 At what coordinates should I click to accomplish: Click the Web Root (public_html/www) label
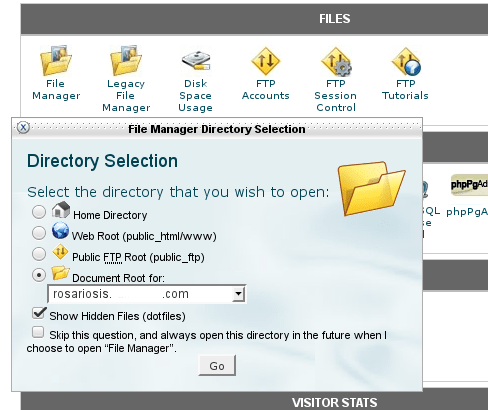tap(144, 236)
